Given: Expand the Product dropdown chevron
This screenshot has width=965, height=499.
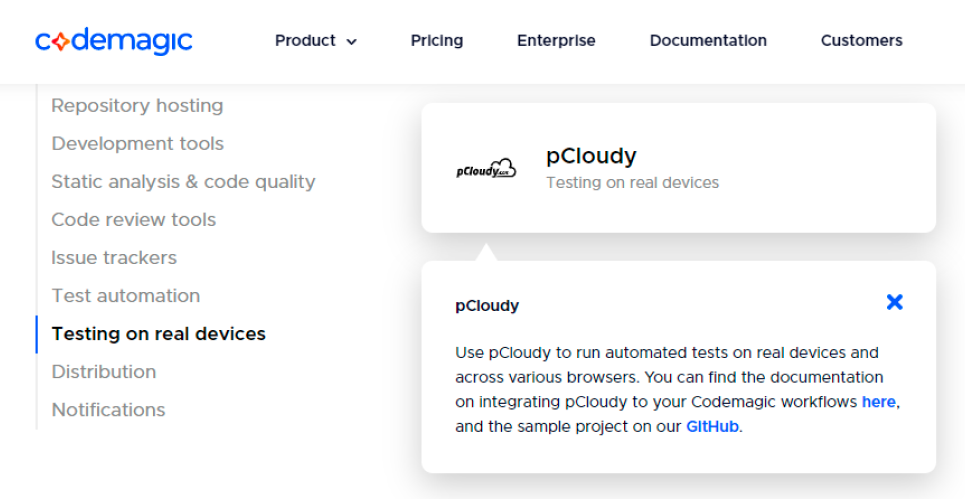Looking at the screenshot, I should (351, 42).
